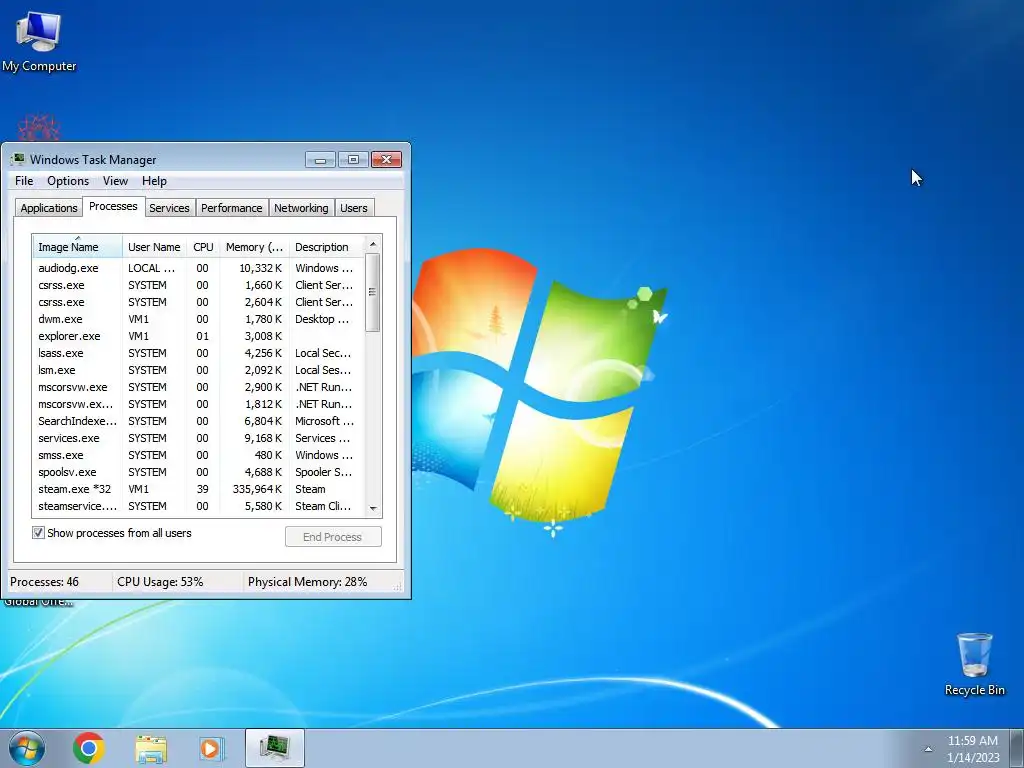Uncheck Show processes from all users

[39, 533]
